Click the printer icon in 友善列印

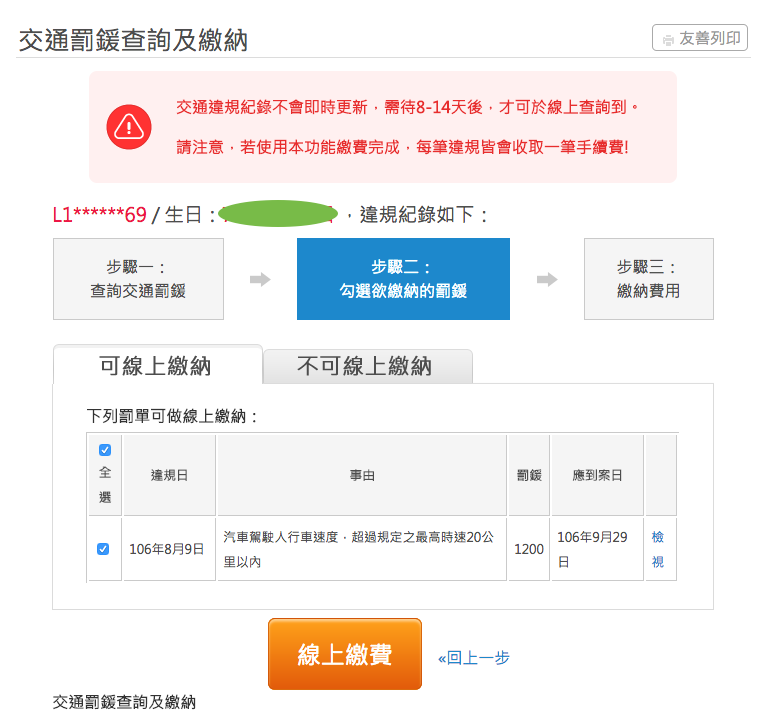[x=667, y=39]
